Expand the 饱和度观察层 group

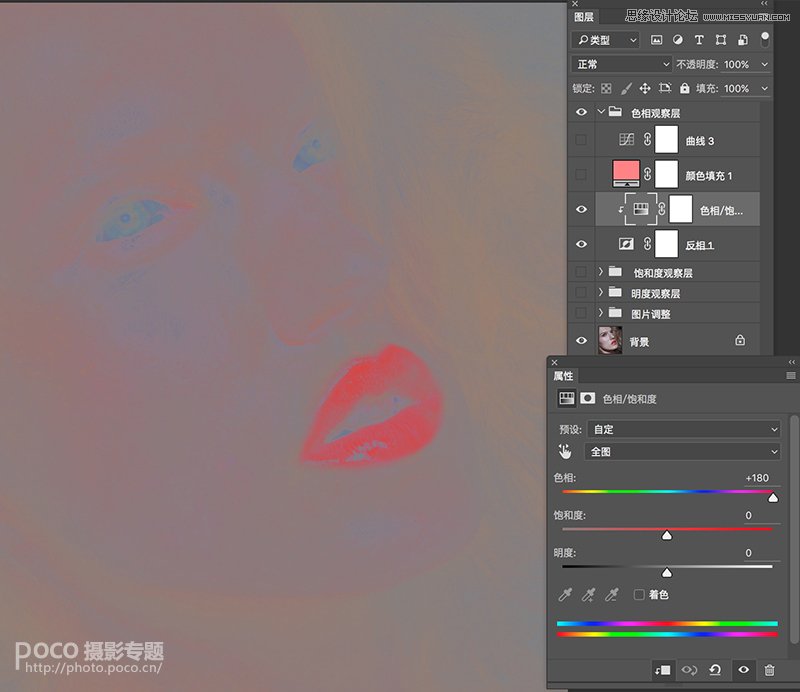pos(601,272)
